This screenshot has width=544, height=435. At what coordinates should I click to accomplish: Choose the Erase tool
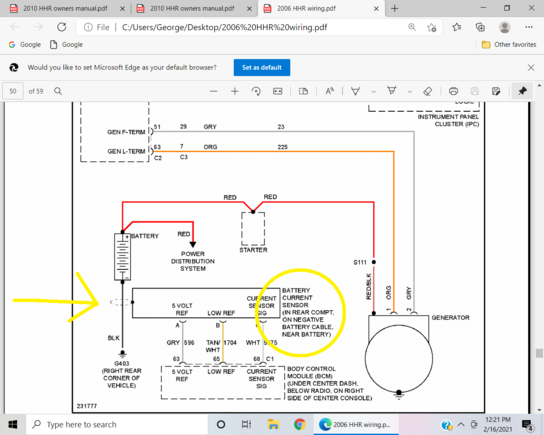tap(427, 91)
